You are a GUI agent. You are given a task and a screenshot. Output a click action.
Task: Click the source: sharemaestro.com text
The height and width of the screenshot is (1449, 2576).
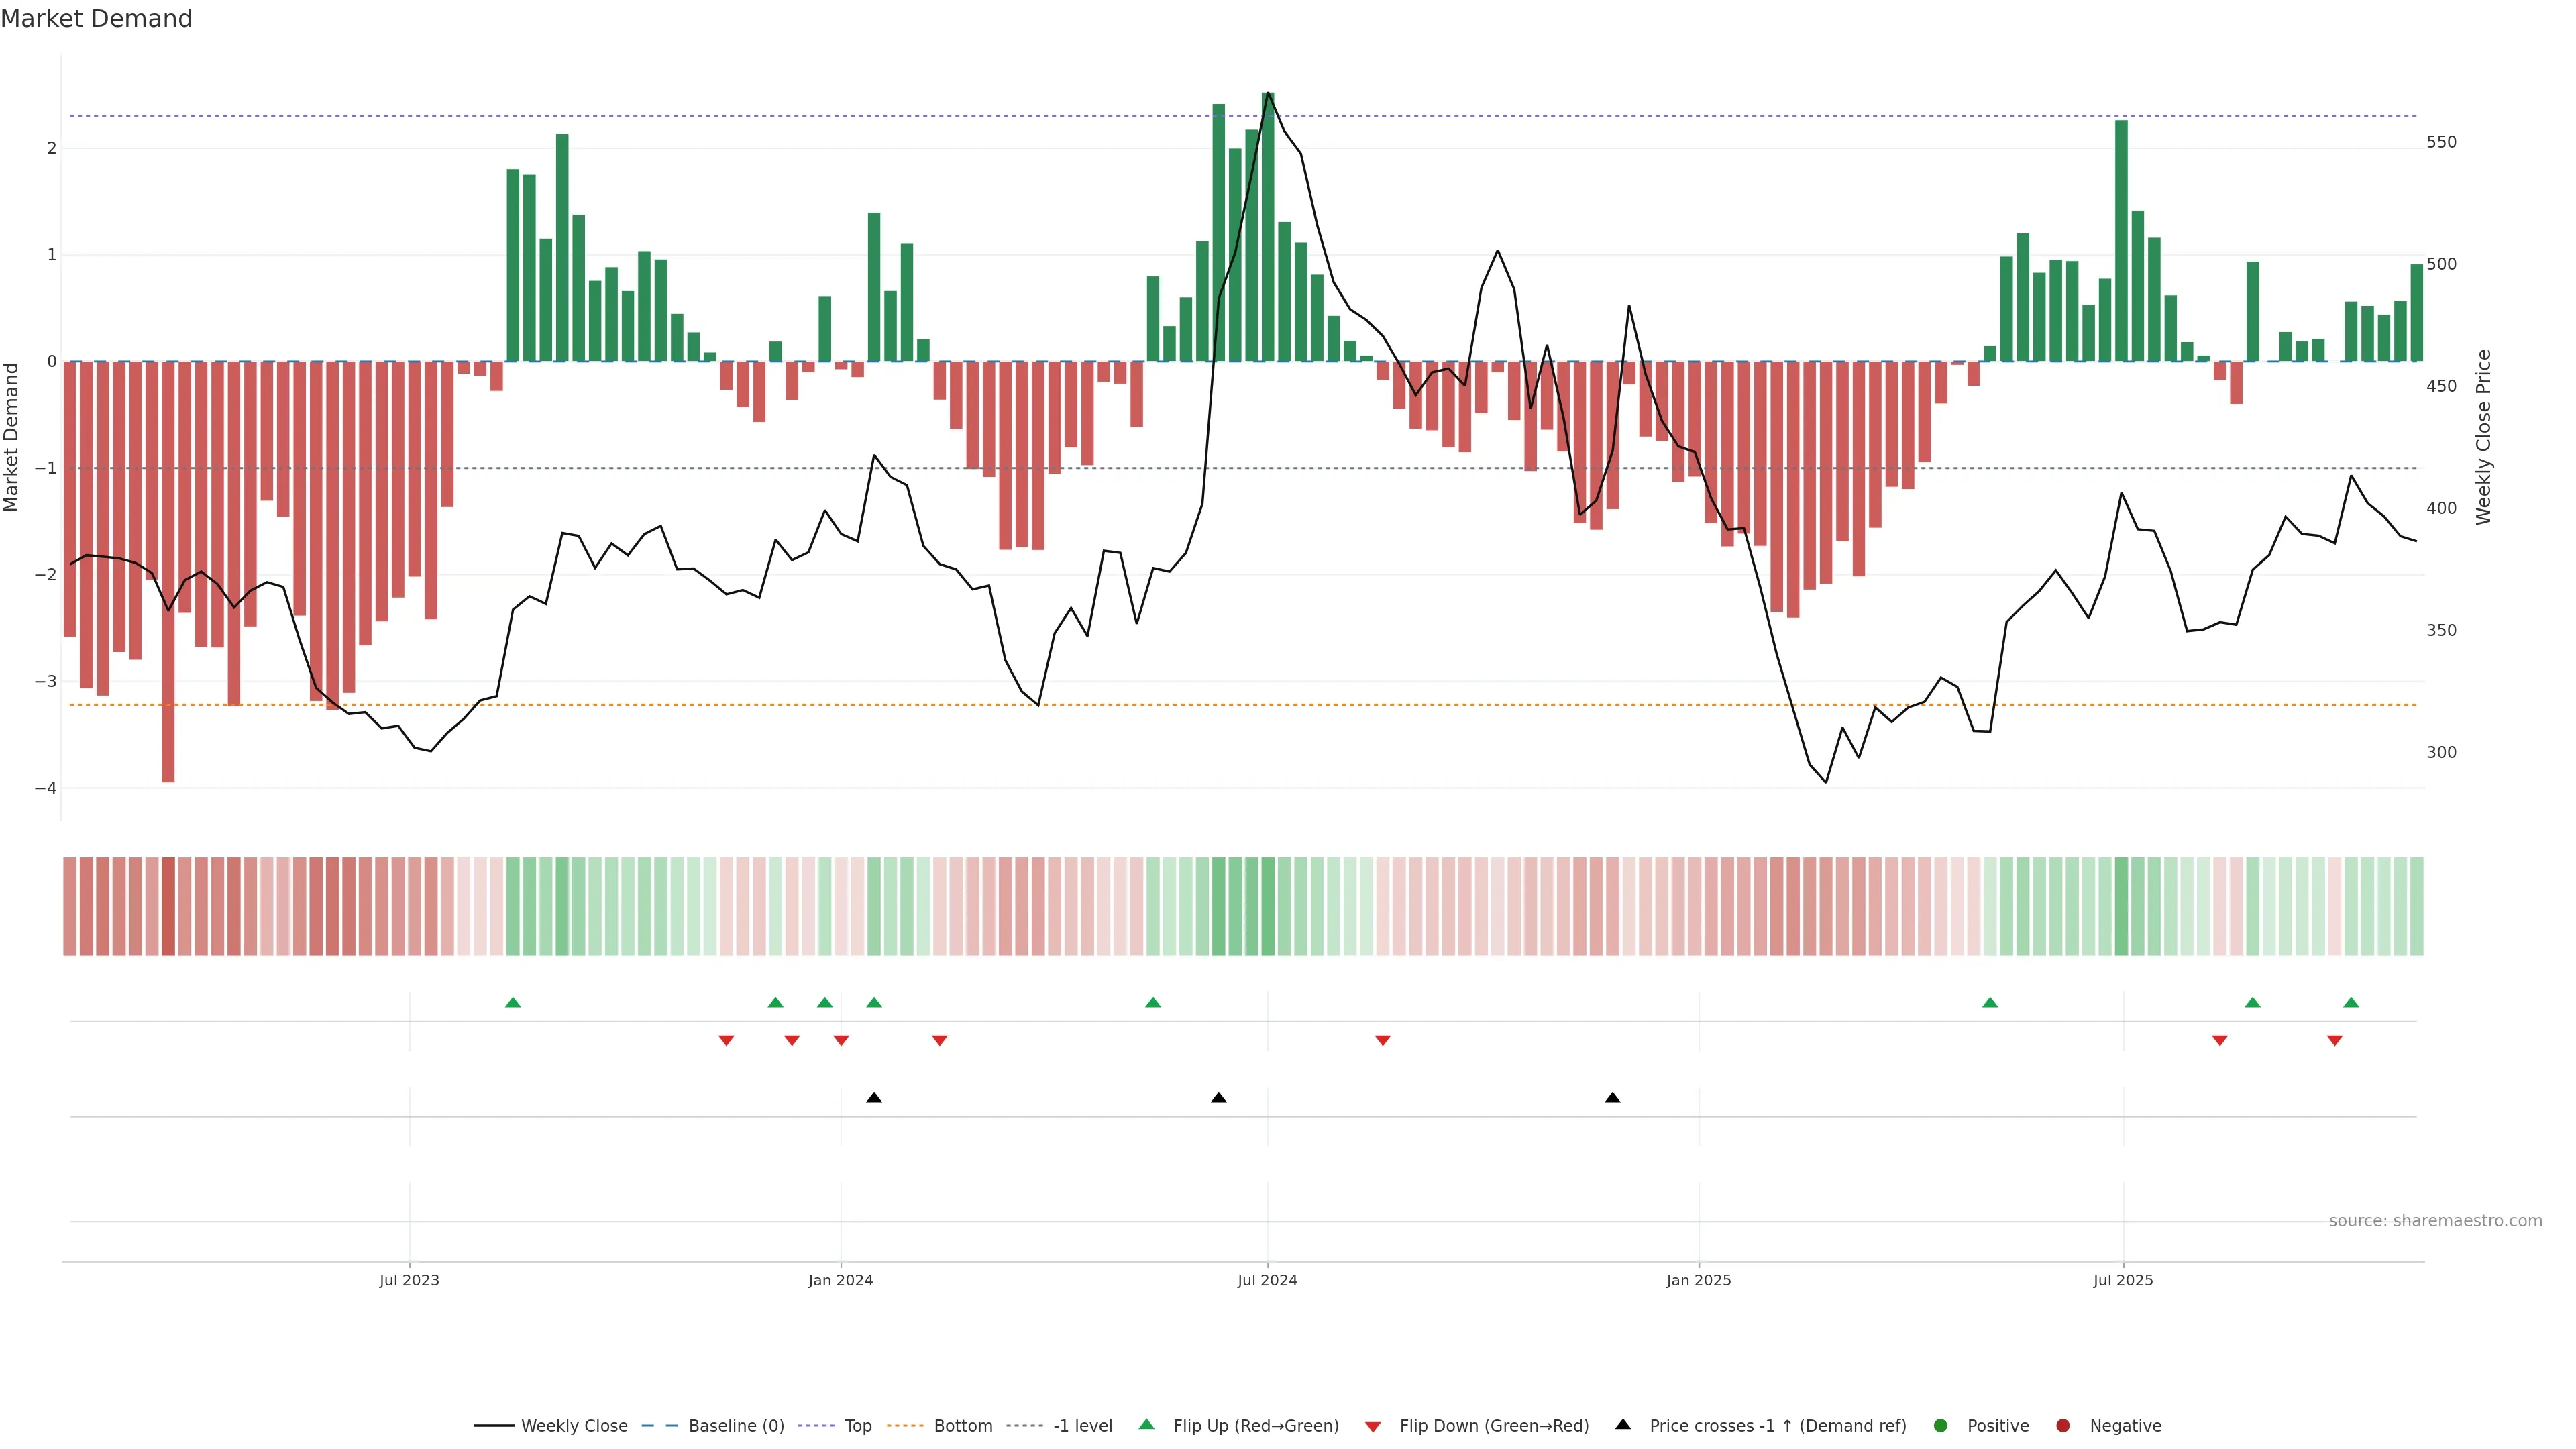coord(2435,1220)
